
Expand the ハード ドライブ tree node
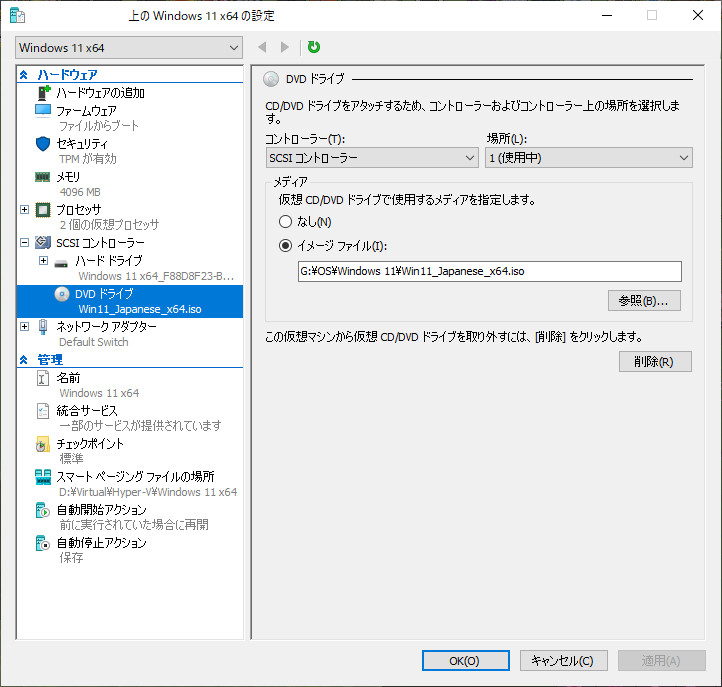pos(43,261)
